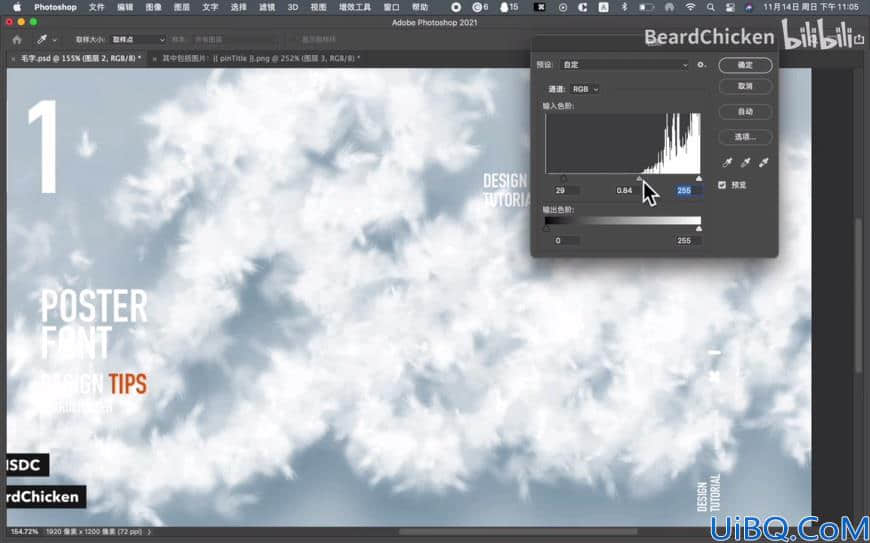Image resolution: width=870 pixels, height=543 pixels.
Task: Click the share icon at window corner
Action: point(859,40)
